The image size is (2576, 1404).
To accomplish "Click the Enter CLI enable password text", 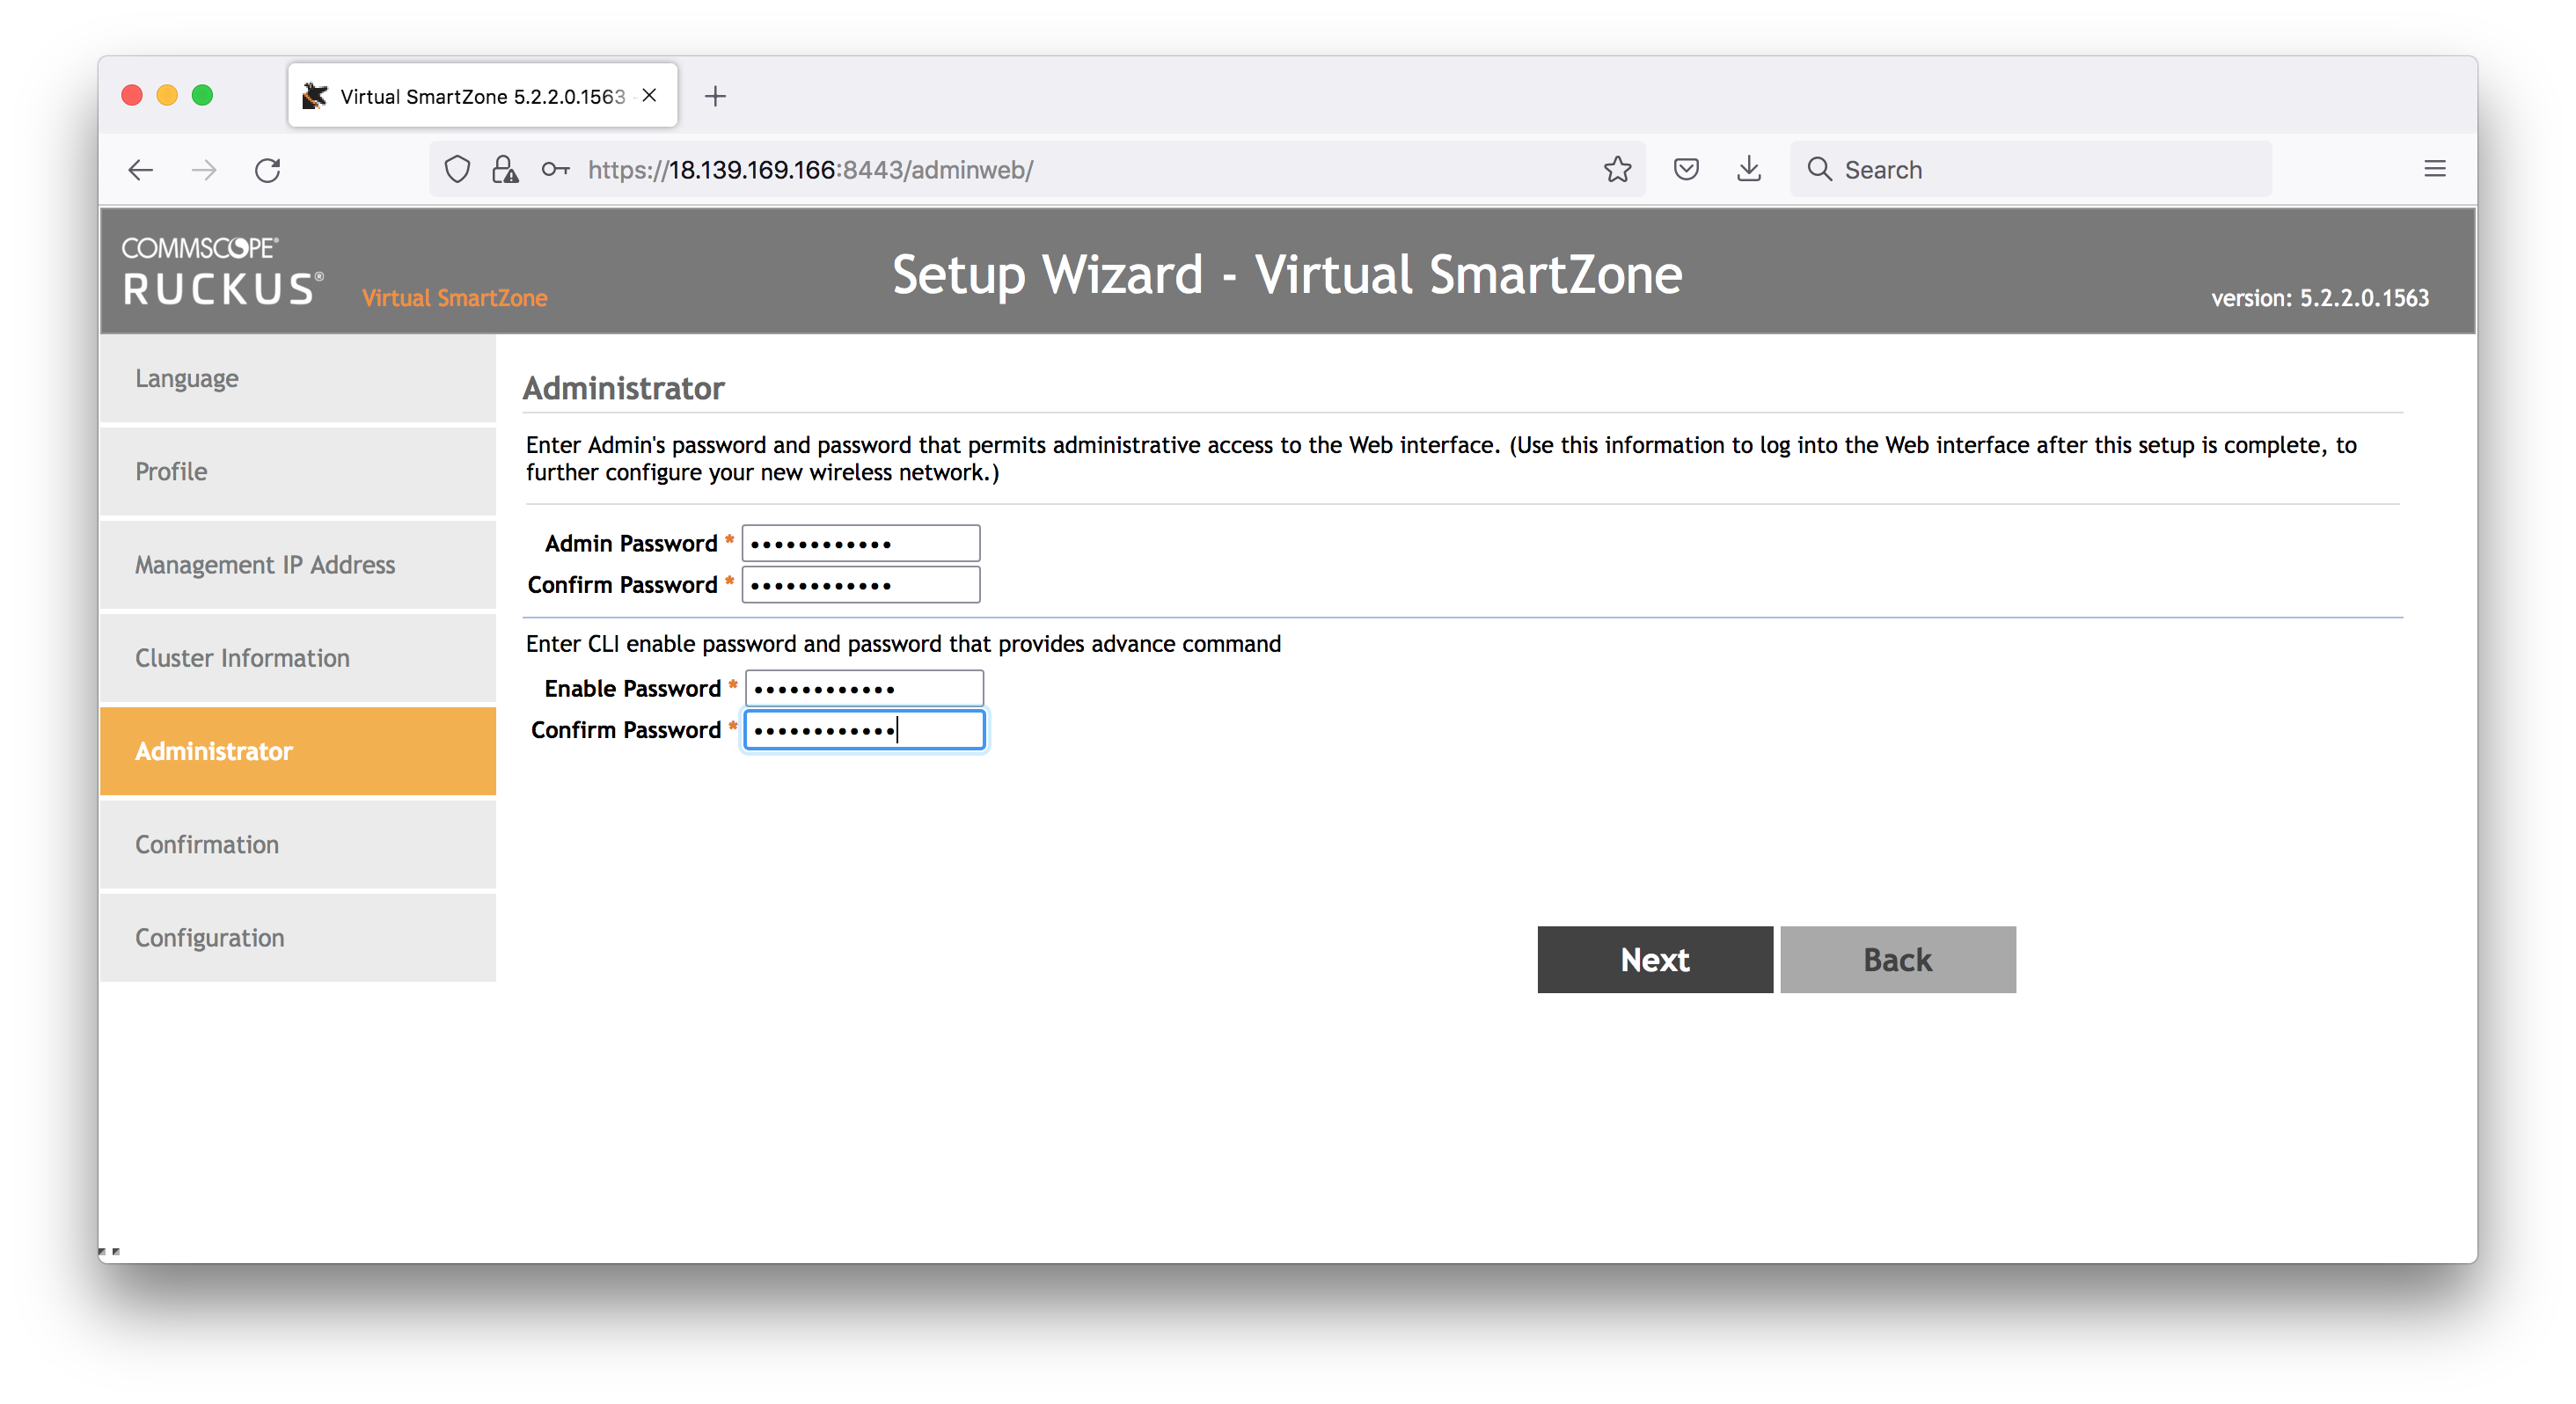I will (902, 644).
